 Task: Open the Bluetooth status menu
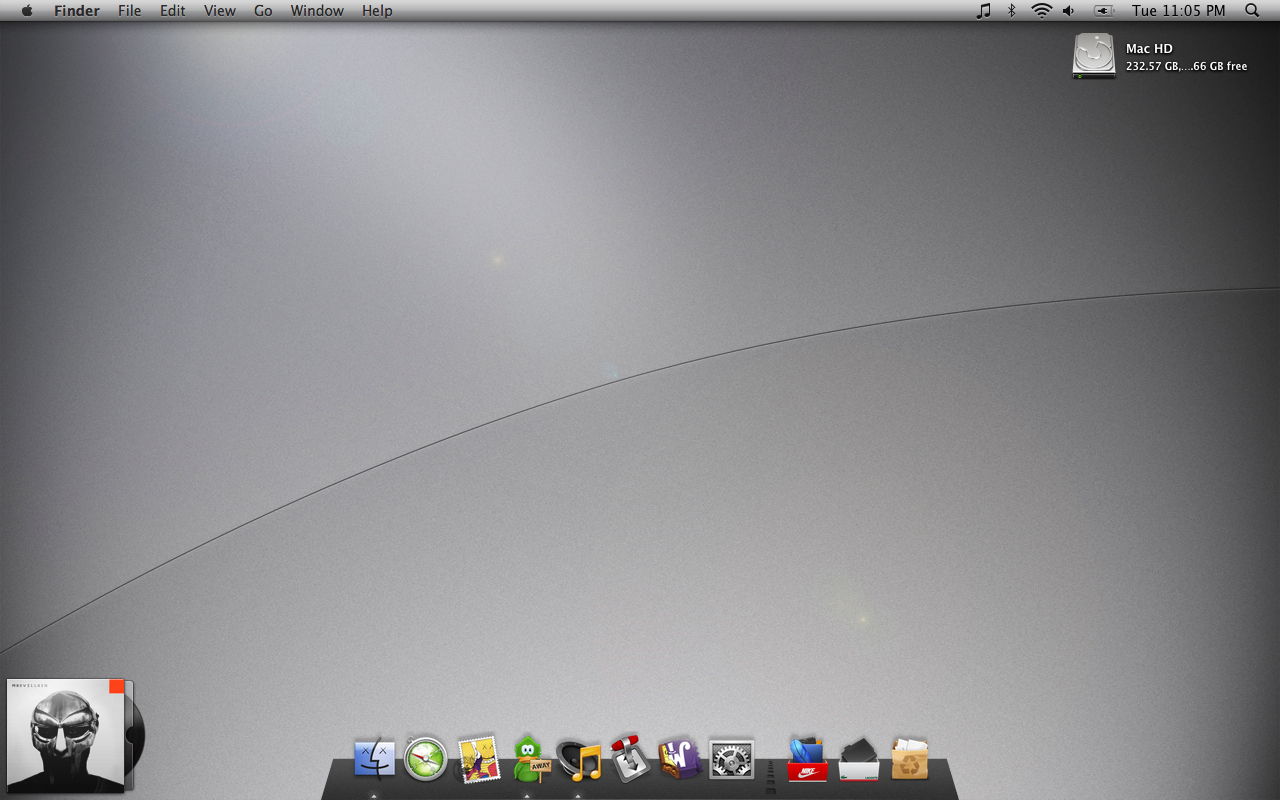1012,11
